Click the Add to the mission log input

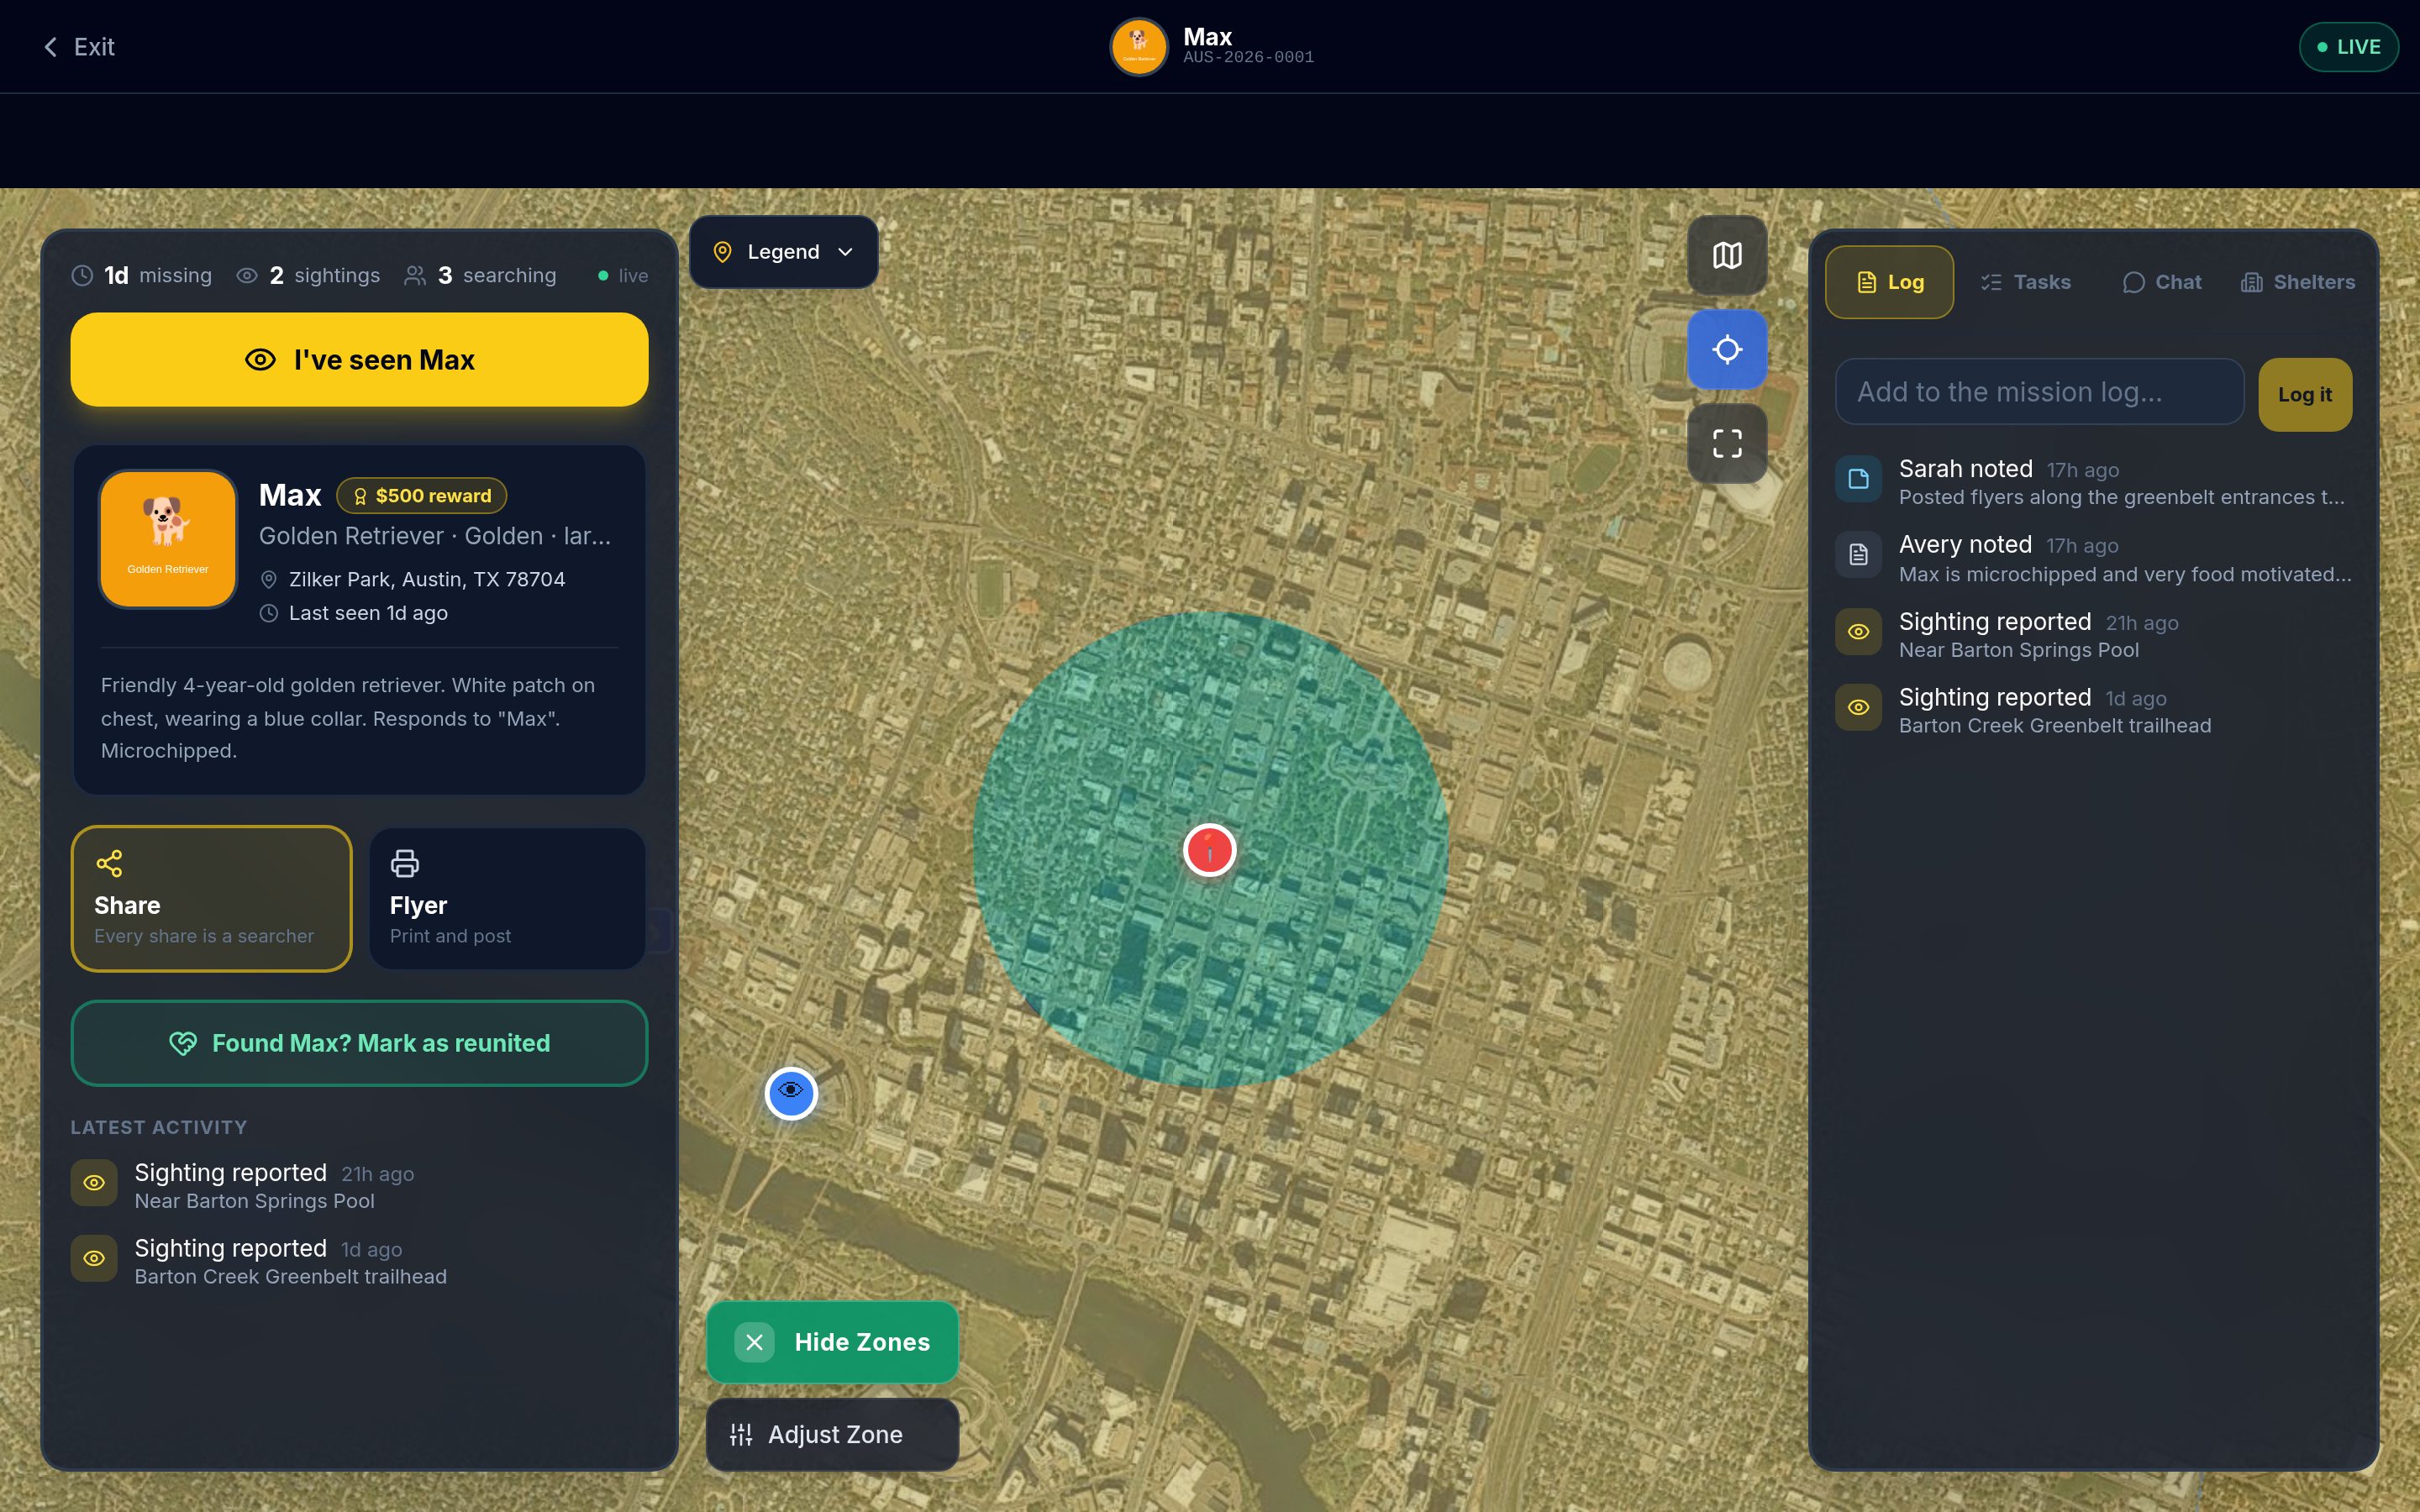(2039, 392)
